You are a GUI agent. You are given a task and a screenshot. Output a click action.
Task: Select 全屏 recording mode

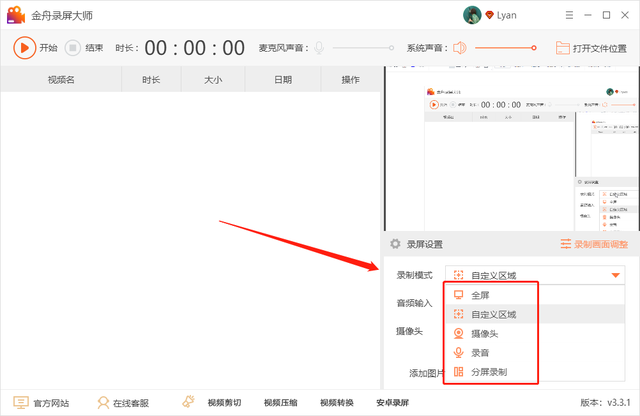535,295
